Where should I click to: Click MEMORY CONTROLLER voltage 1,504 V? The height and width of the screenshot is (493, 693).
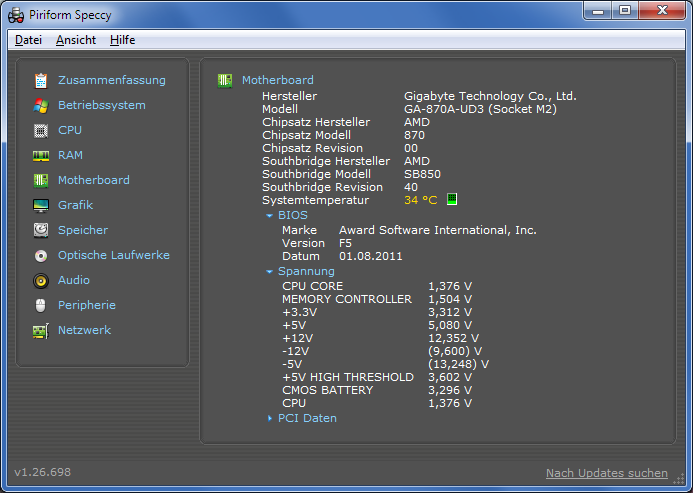coord(450,299)
